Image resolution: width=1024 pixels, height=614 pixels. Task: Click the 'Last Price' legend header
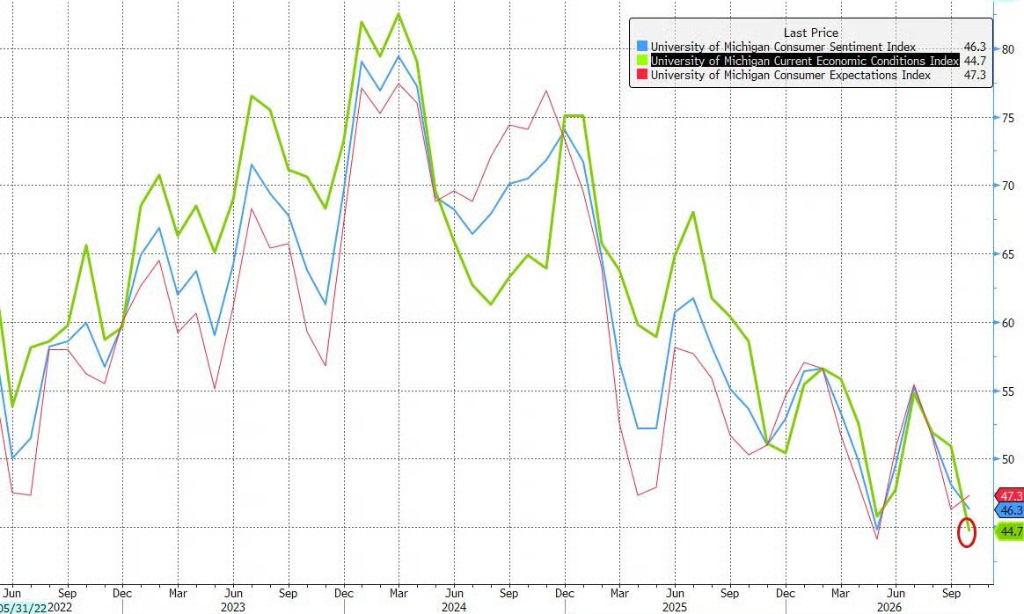pos(811,33)
